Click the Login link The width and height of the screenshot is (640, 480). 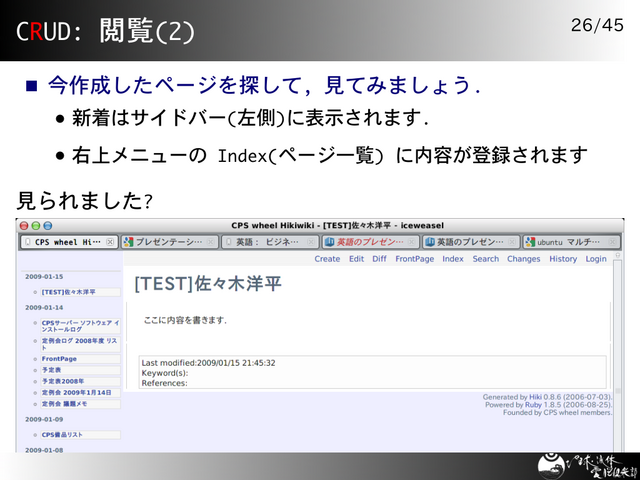(x=596, y=259)
